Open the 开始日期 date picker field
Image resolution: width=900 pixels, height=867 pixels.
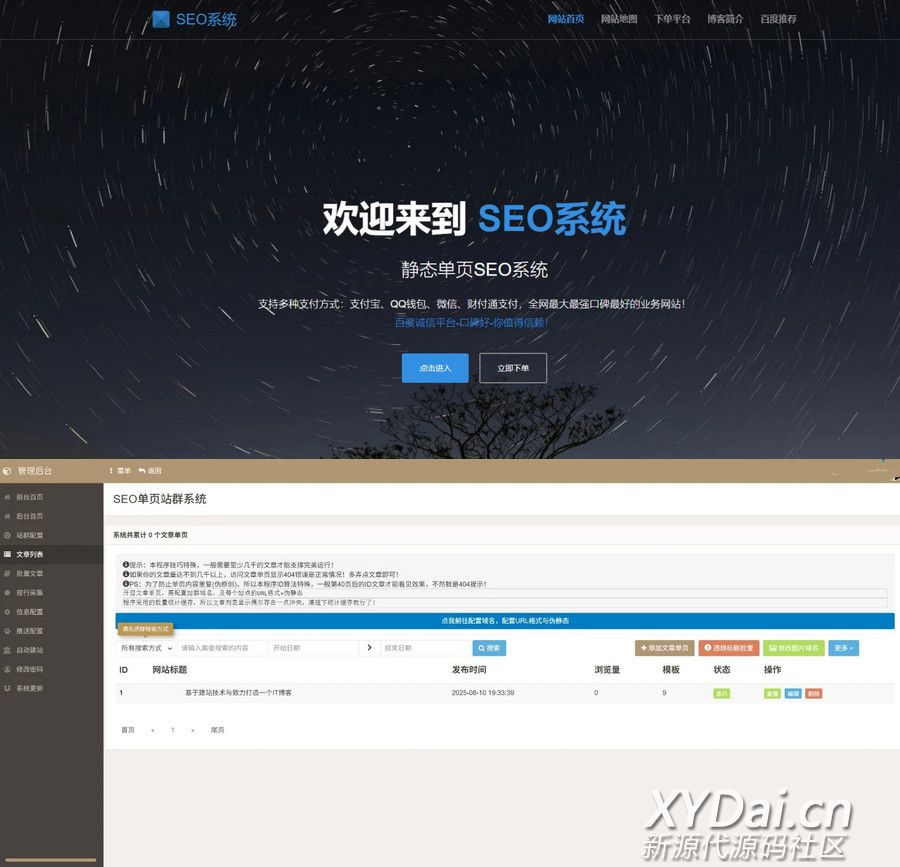(313, 648)
